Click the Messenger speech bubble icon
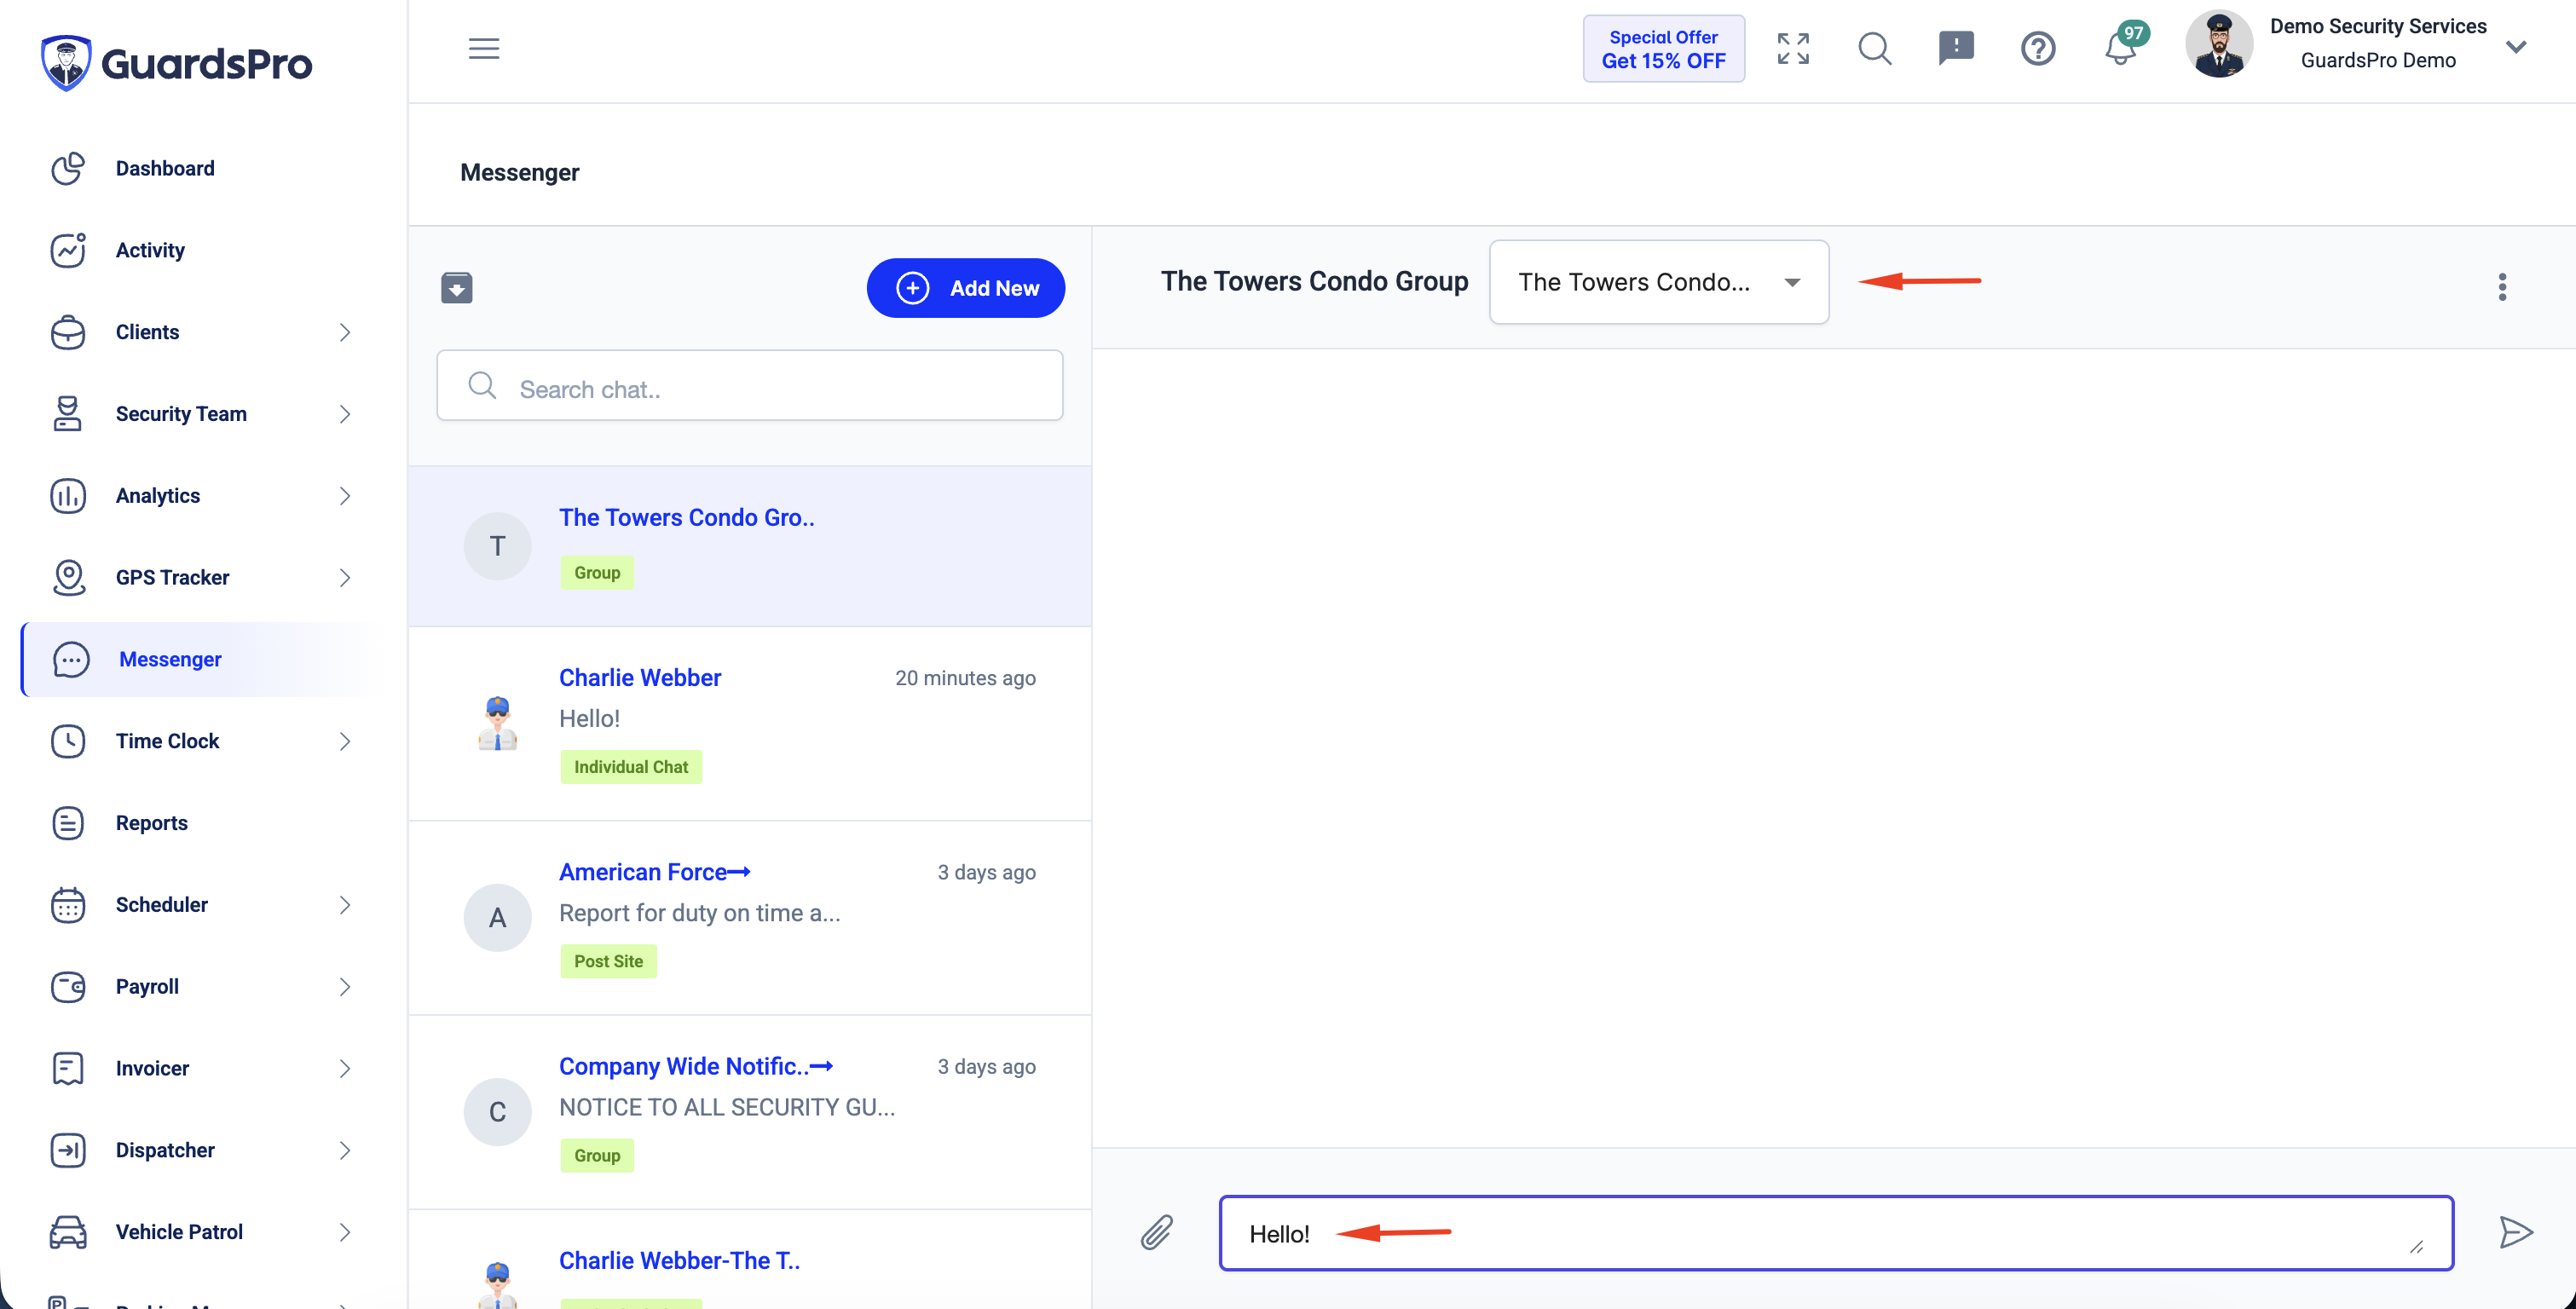This screenshot has height=1309, width=2576. 71,660
